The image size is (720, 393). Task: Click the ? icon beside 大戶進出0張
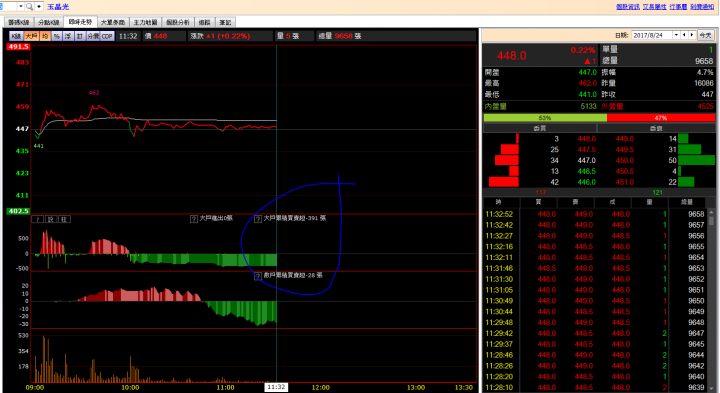pos(194,219)
